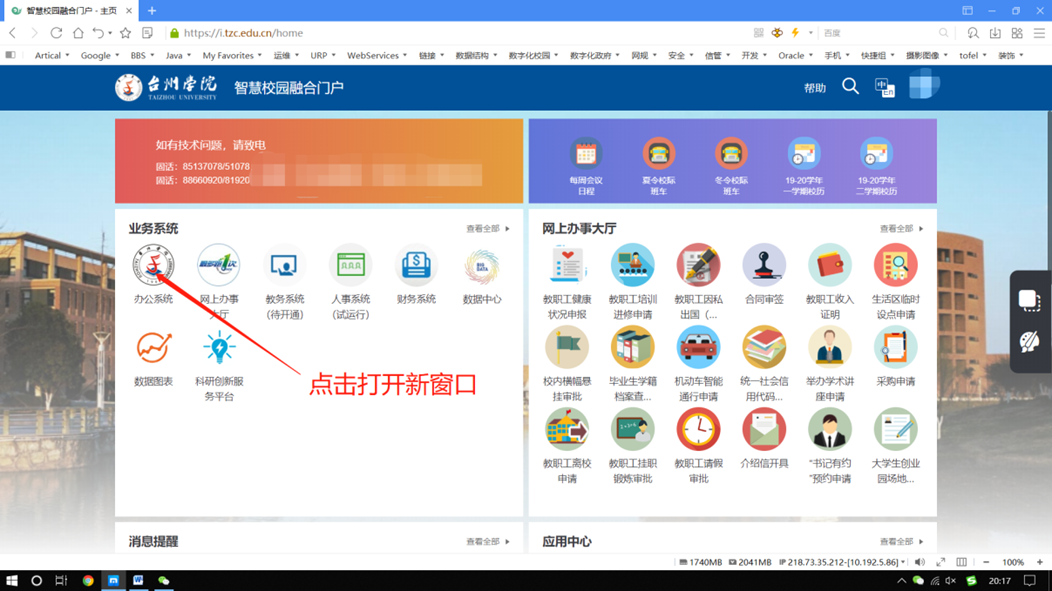Click the search magnifier in the portal header
Image resolution: width=1052 pixels, height=591 pixels.
[850, 87]
